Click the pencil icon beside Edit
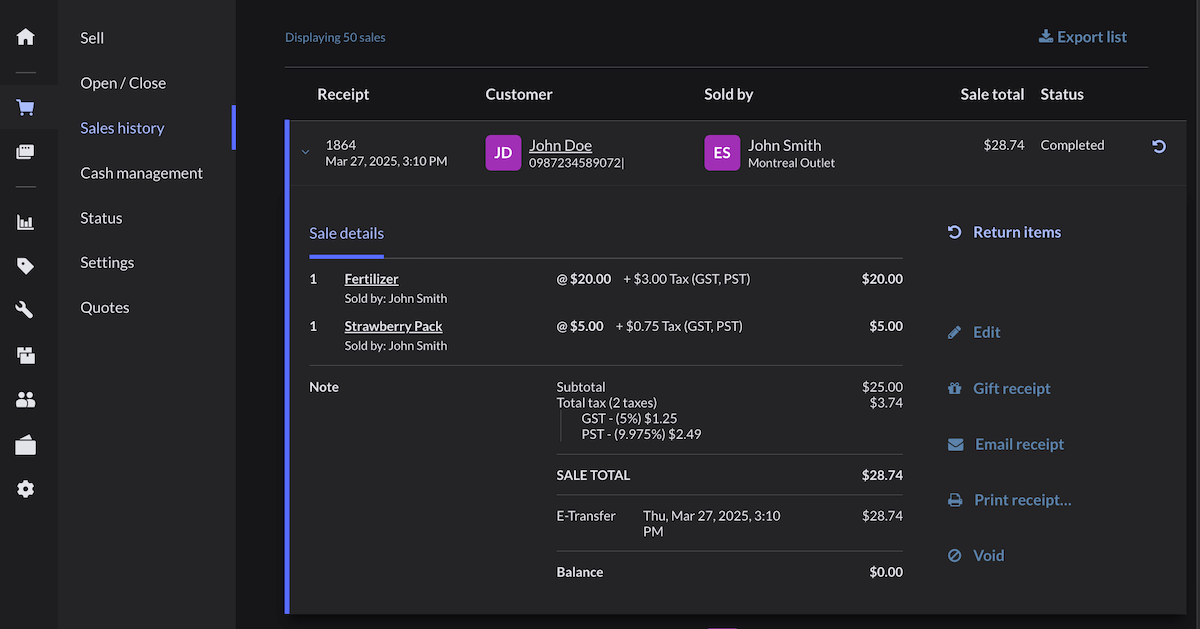This screenshot has width=1200, height=629. click(x=955, y=332)
